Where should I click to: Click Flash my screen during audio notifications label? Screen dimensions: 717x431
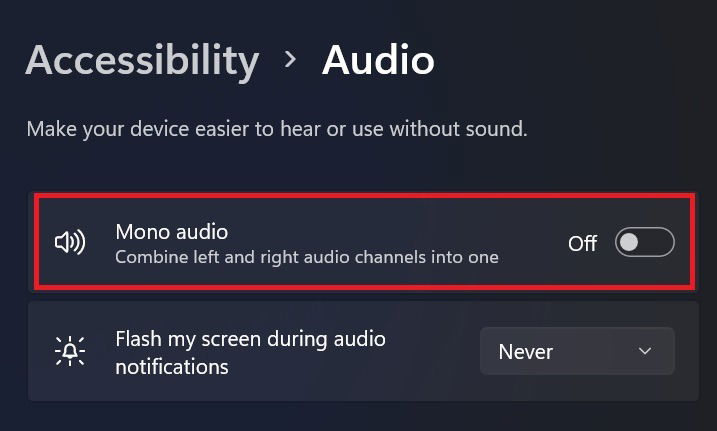(250, 352)
